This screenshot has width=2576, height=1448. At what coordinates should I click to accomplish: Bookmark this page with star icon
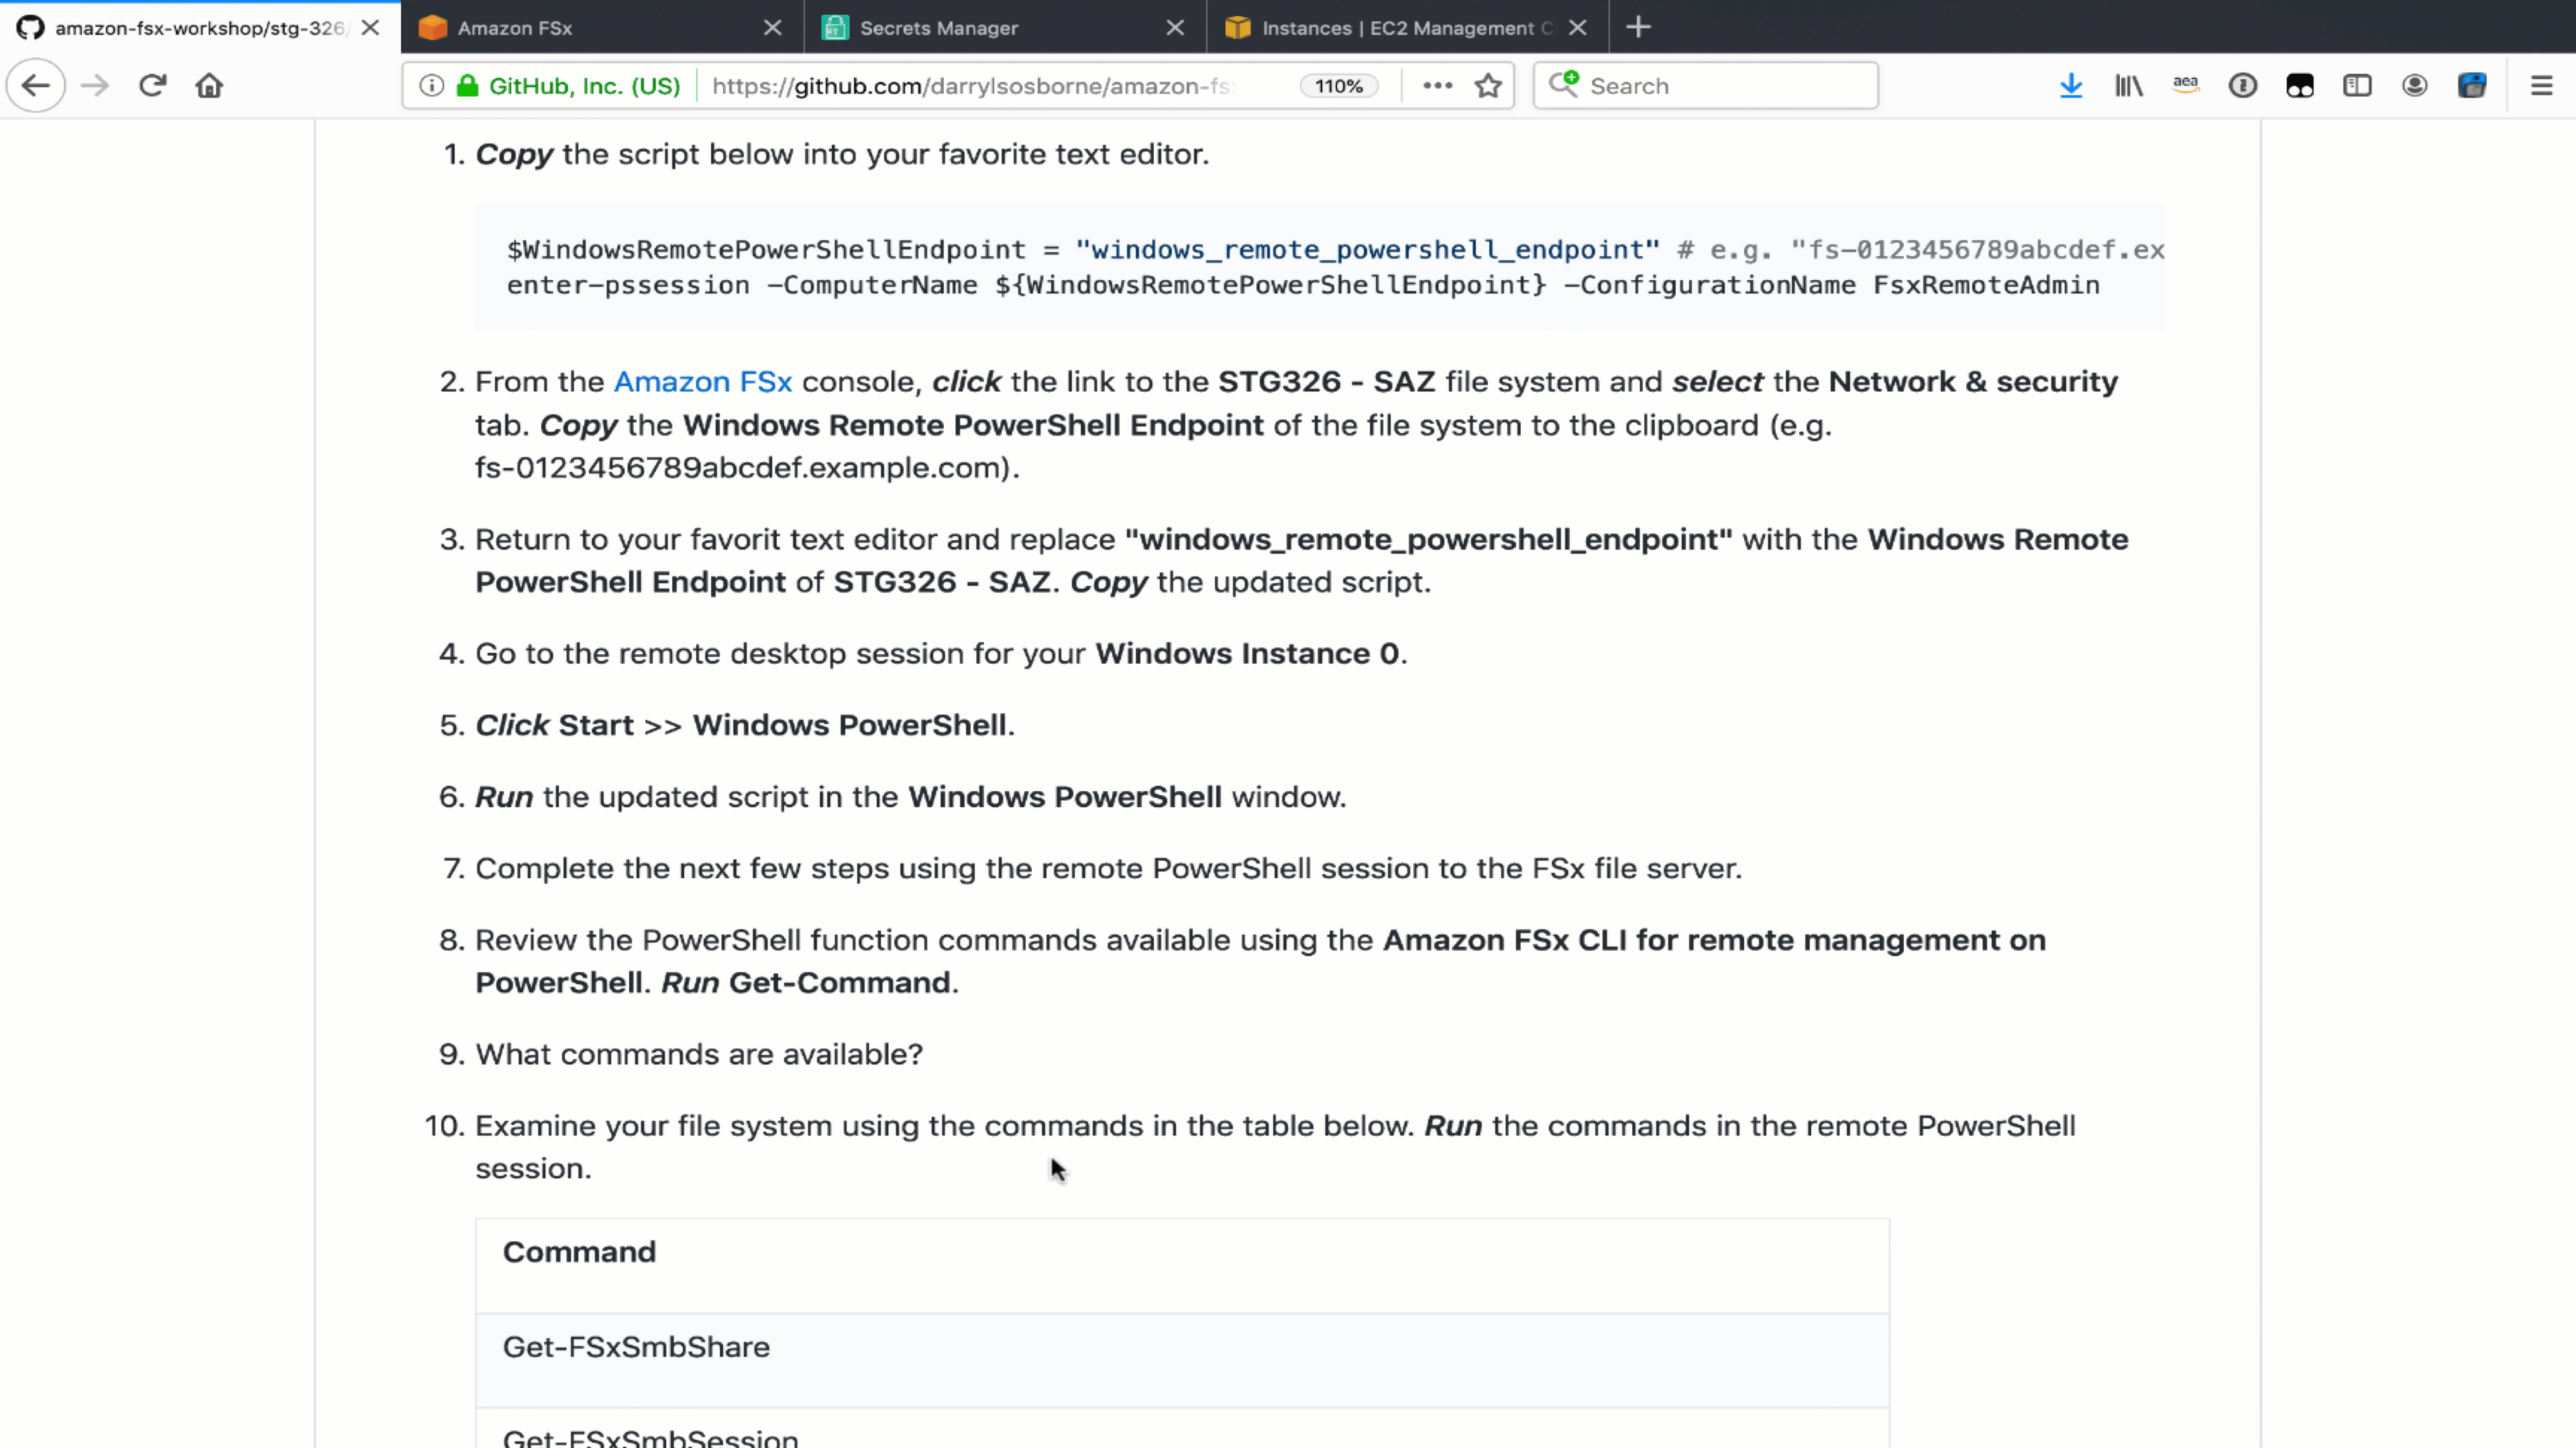click(x=1488, y=86)
